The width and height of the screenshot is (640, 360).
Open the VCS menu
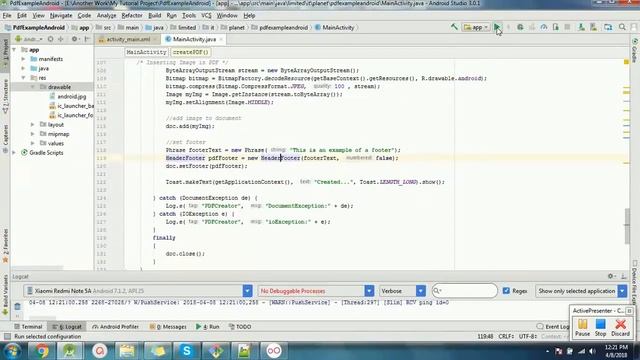[x=206, y=16]
